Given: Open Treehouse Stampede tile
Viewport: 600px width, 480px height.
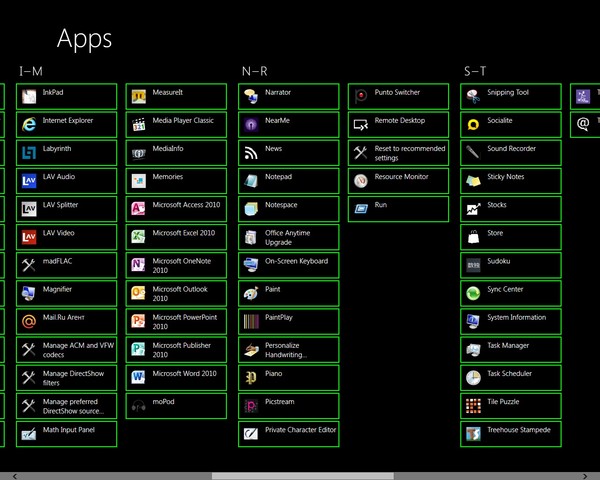Looking at the screenshot, I should [x=511, y=434].
